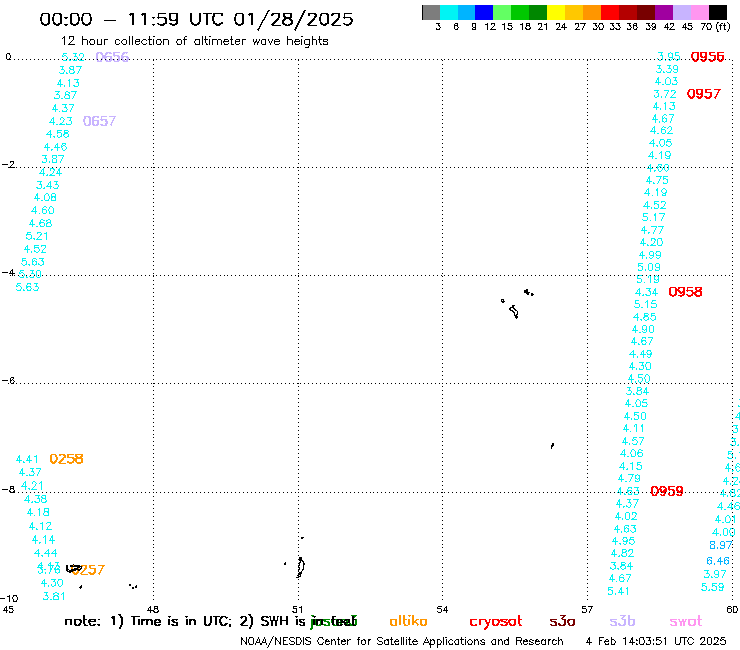Click the cryosat time label 0958
740x650 pixels.
[685, 292]
